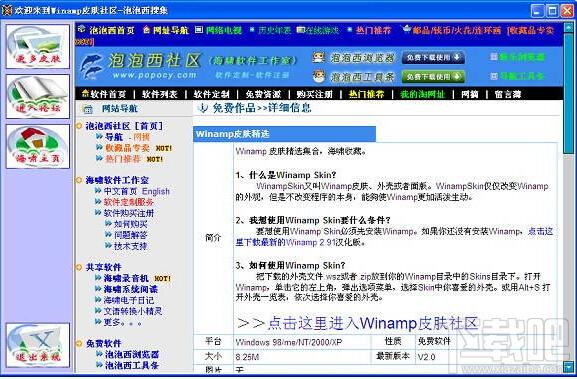Open 软件列表 menu item
The width and height of the screenshot is (577, 379).
159,94
